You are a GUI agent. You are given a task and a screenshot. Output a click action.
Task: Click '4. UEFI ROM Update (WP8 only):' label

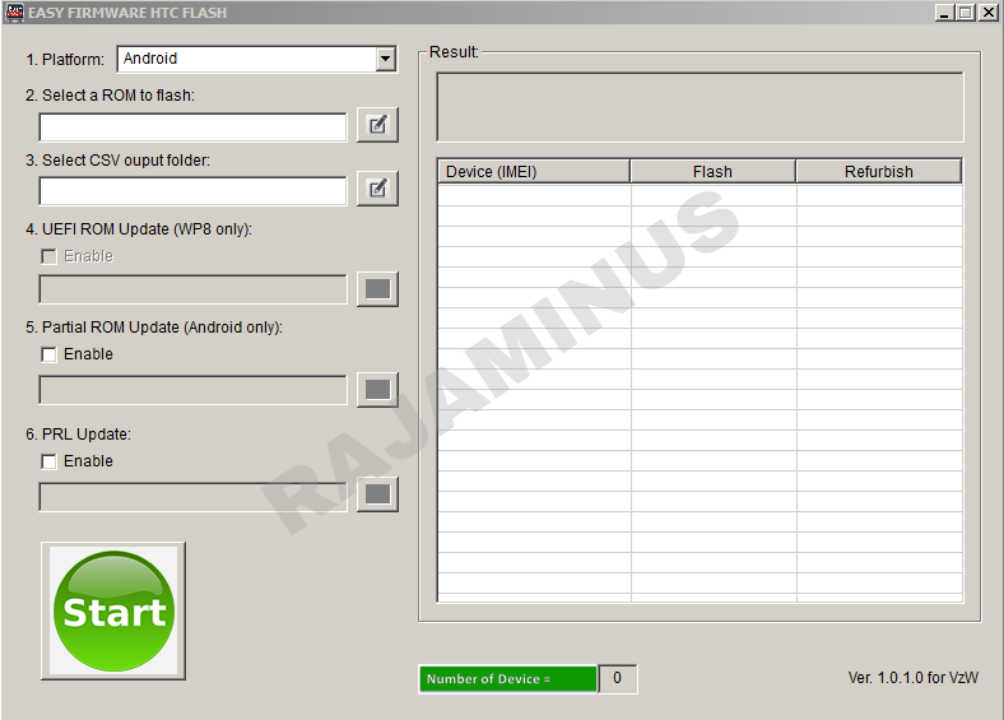139,229
